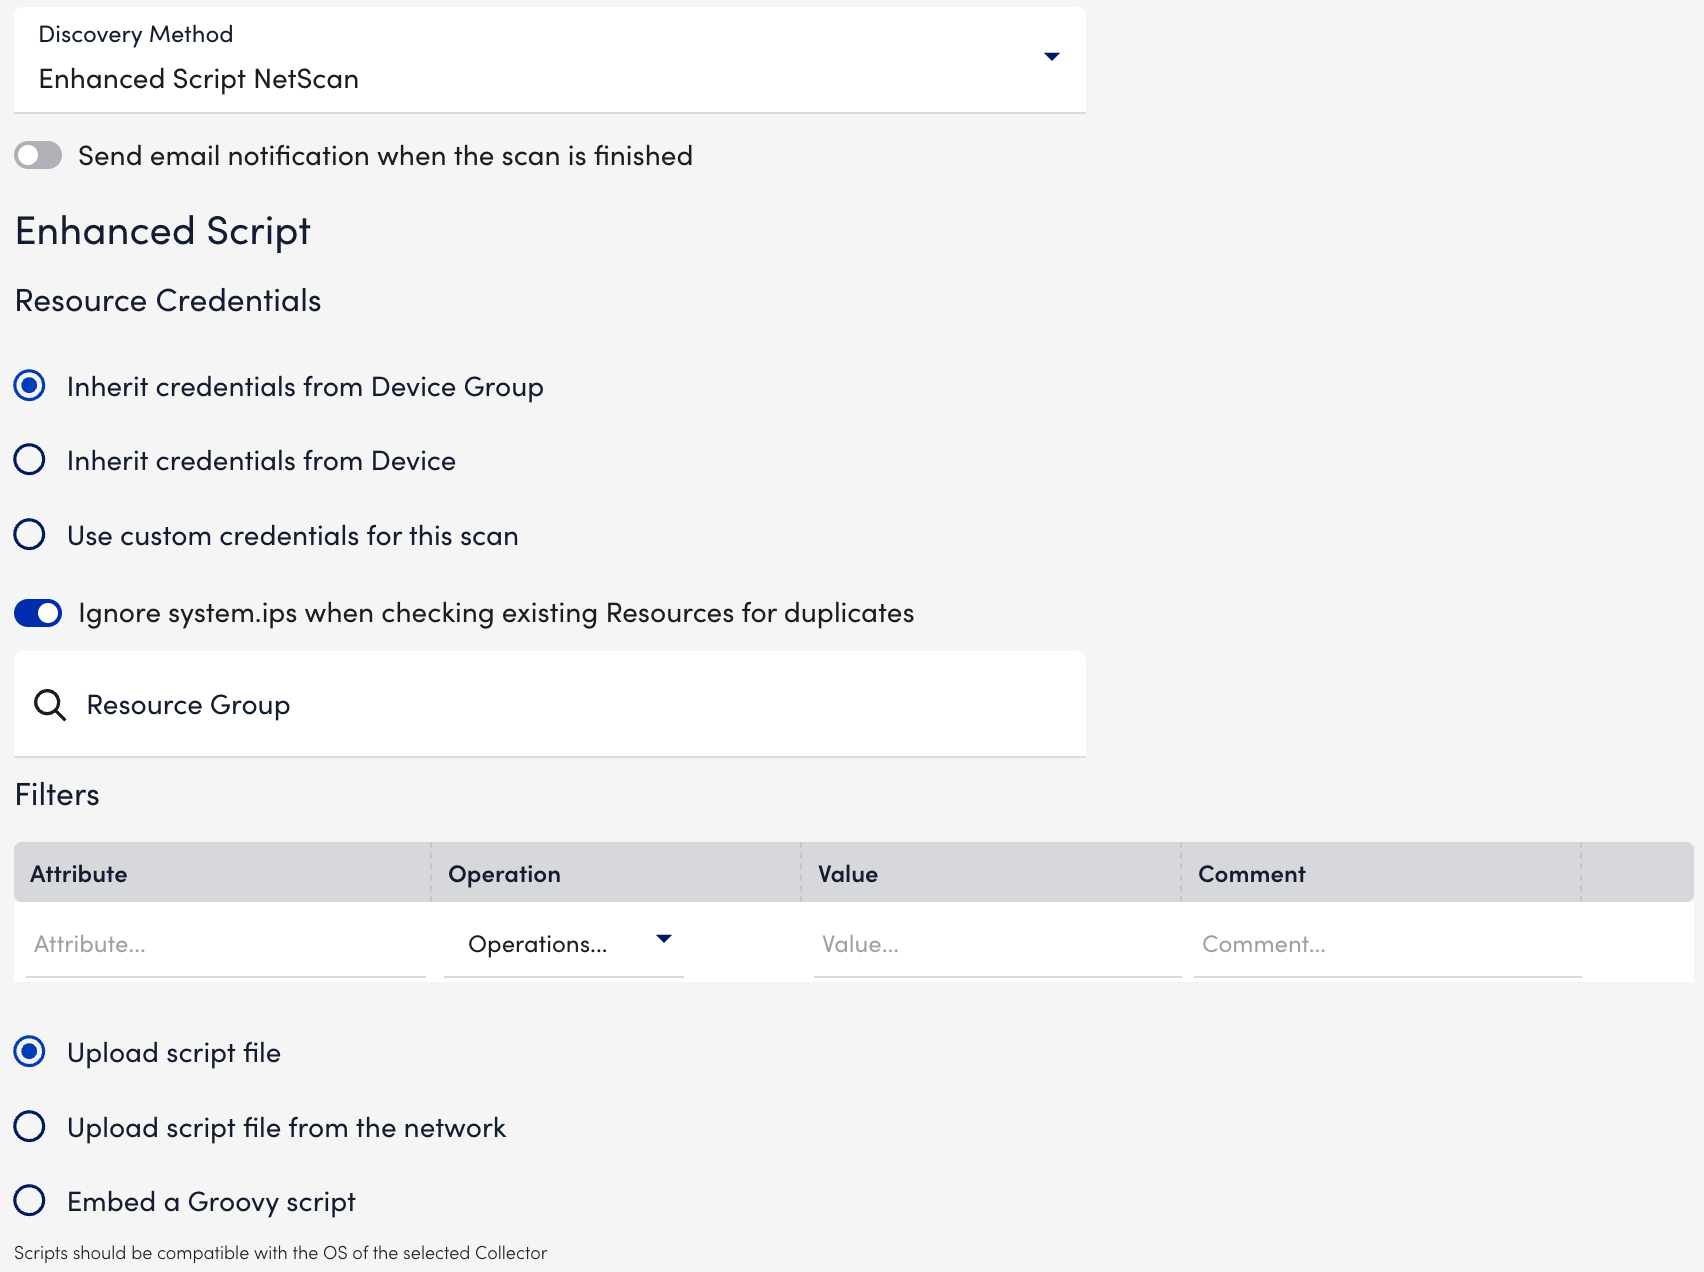Disable ignore system.ips duplicate checking toggle
This screenshot has width=1704, height=1272.
tap(38, 613)
